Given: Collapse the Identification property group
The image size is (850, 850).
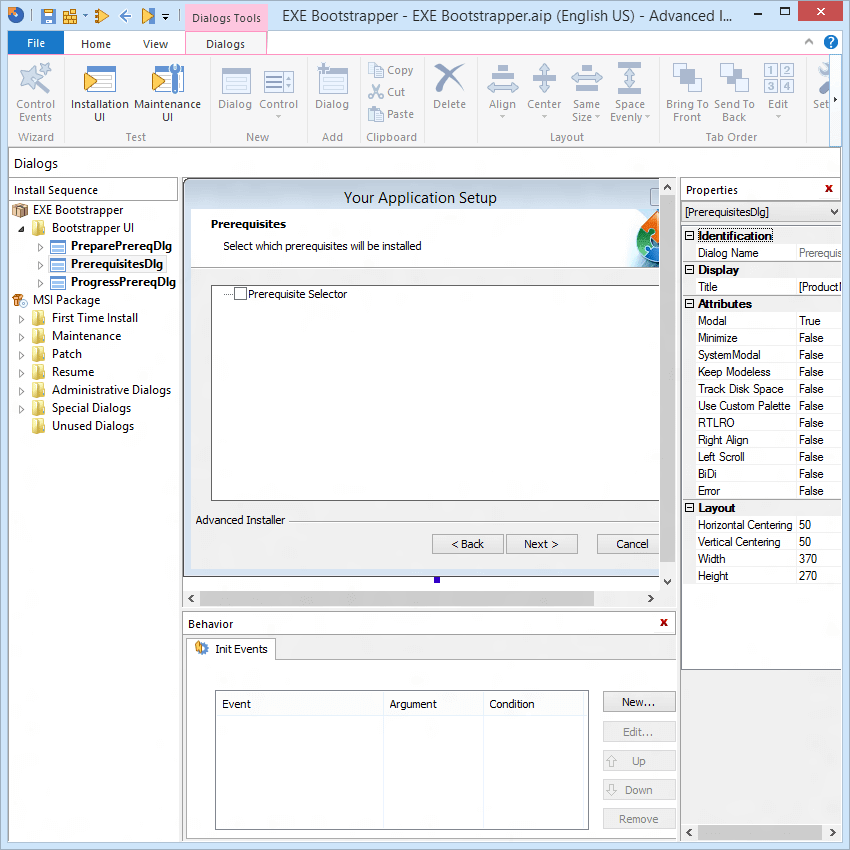Looking at the screenshot, I should coord(690,236).
